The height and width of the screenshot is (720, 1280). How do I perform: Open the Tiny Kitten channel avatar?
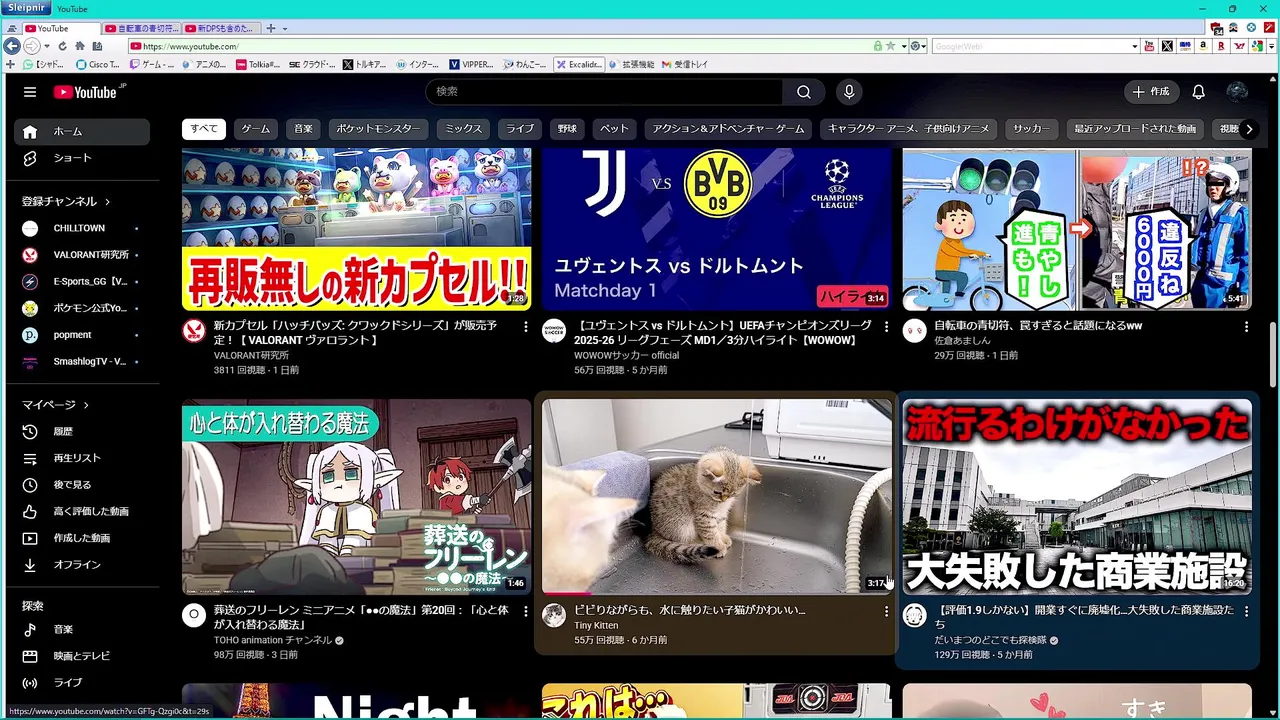[x=554, y=615]
